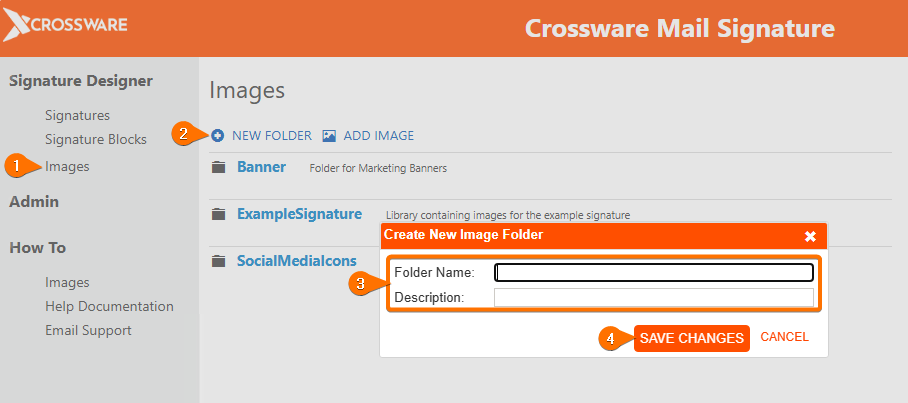Screen dimensions: 908x403
Task: Click the Add Image picture icon
Action: (329, 136)
